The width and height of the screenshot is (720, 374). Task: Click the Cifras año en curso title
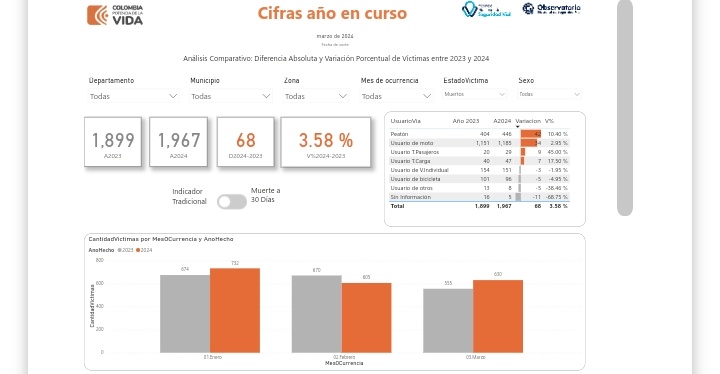[x=332, y=13]
